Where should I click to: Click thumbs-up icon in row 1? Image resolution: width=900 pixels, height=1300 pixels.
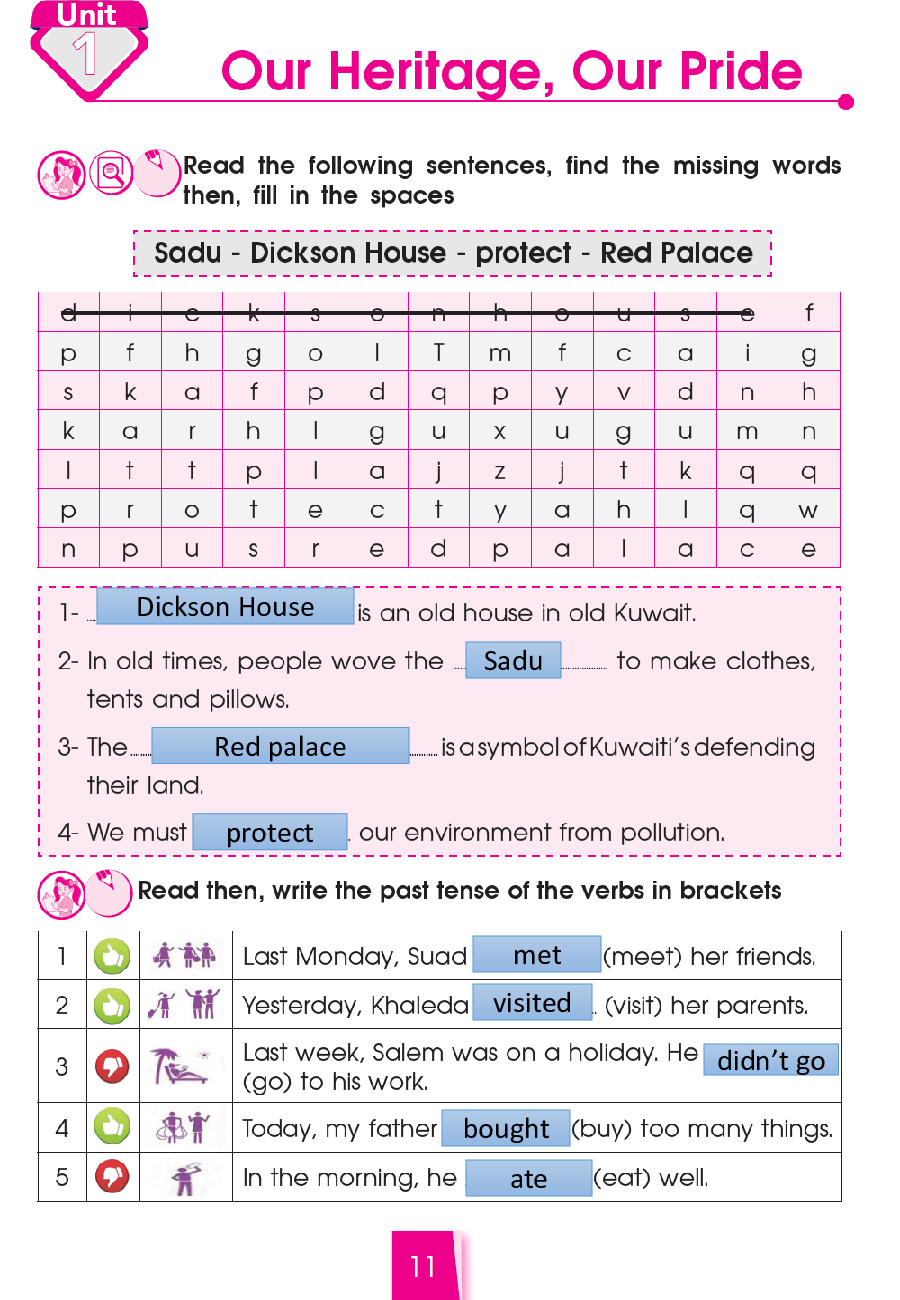[x=110, y=956]
